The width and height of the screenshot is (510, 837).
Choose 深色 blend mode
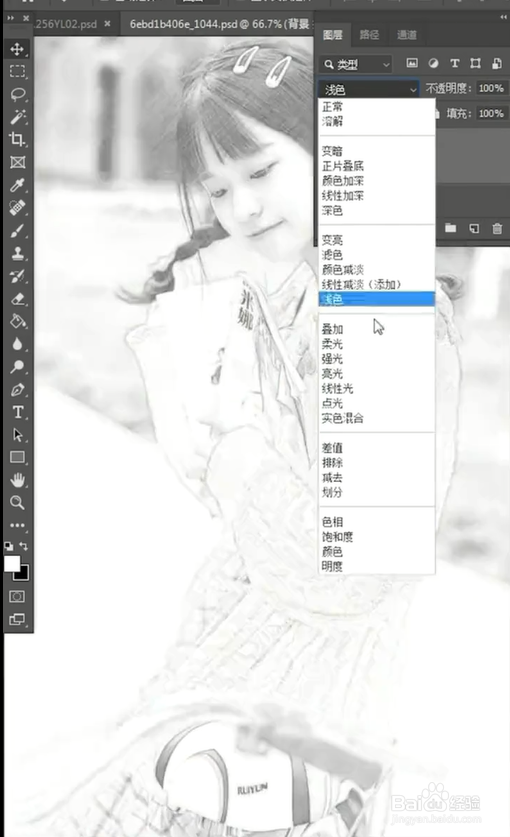point(376,211)
